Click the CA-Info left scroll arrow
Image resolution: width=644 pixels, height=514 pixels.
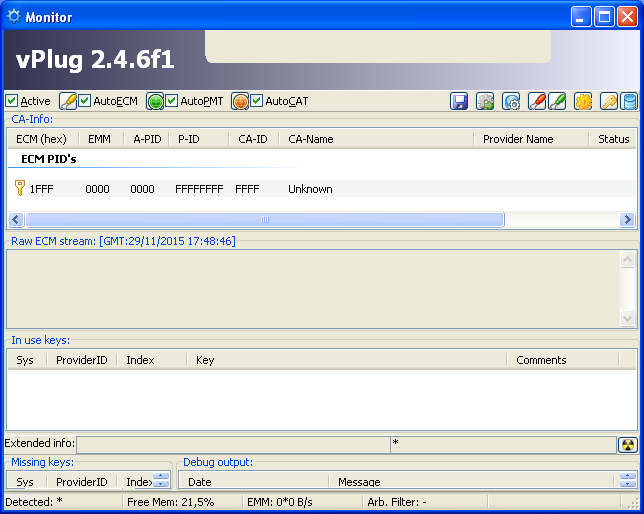[x=16, y=219]
